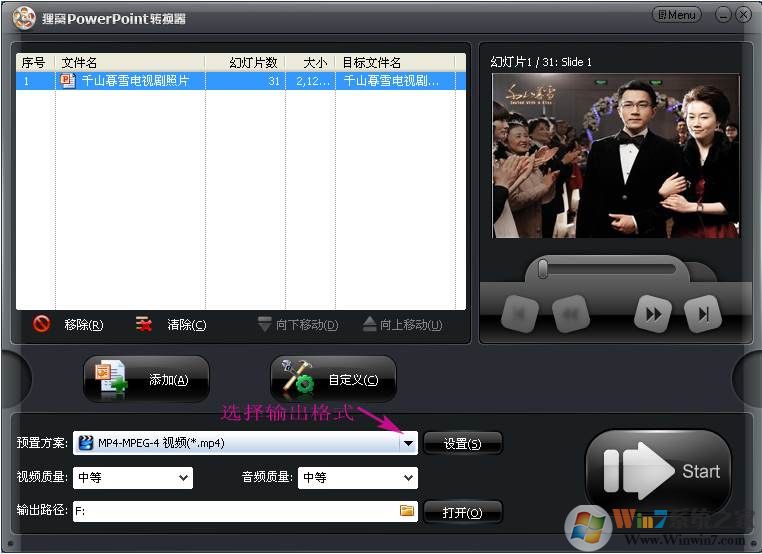
Task: Click the rewind playback button
Action: click(x=570, y=314)
